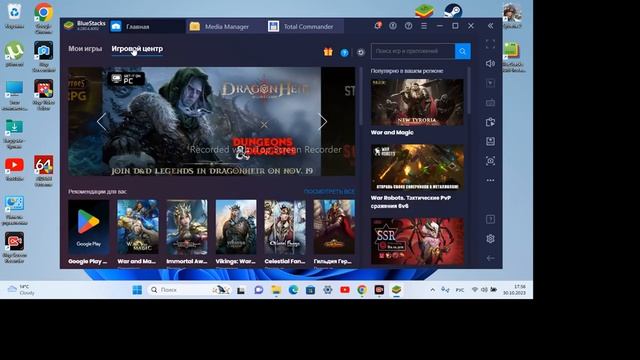
Task: Select the Главная tab
Action: (x=147, y=26)
